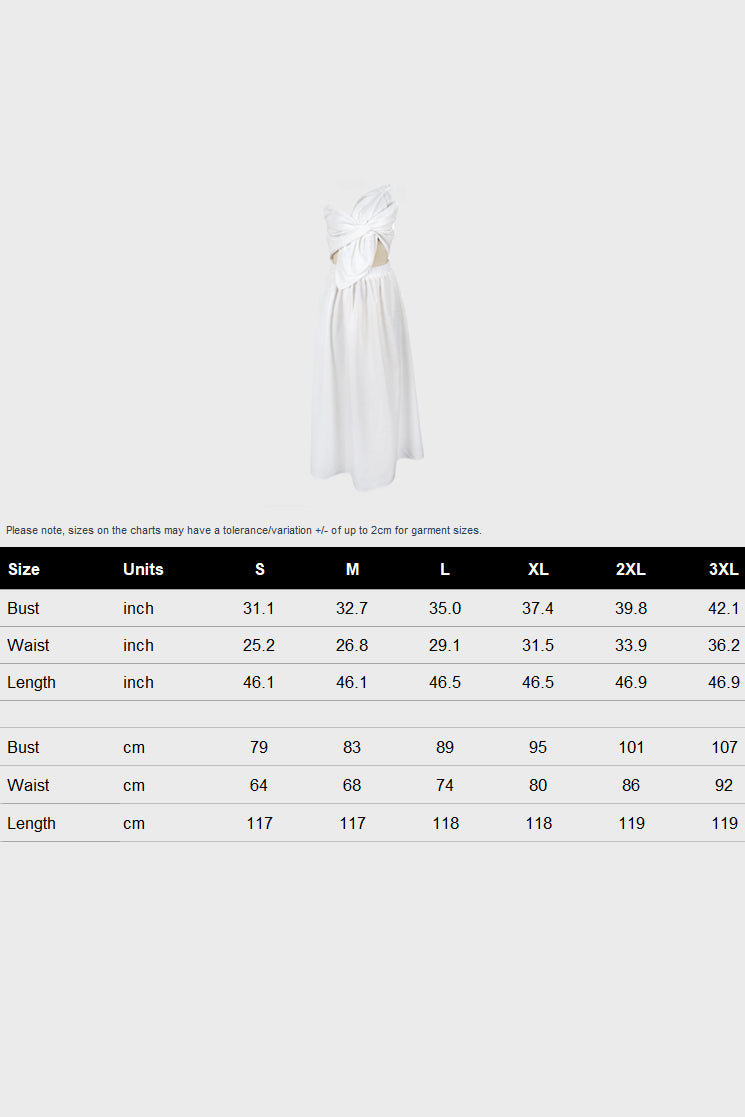Click the Bust label in the inch section

(x=23, y=608)
